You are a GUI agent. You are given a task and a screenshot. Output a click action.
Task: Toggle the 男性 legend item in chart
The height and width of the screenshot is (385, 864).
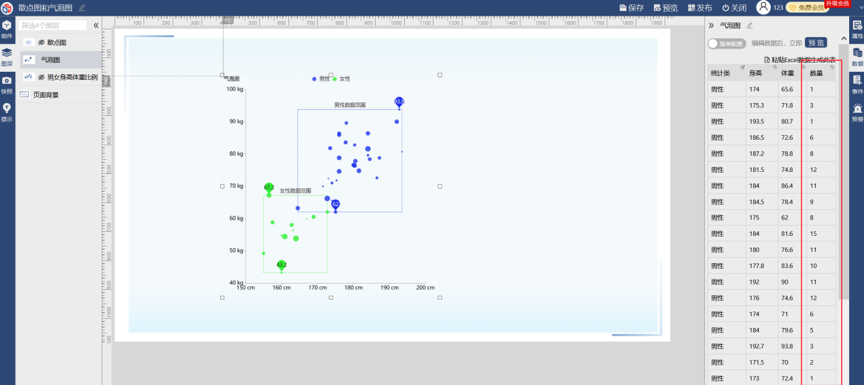coord(321,79)
